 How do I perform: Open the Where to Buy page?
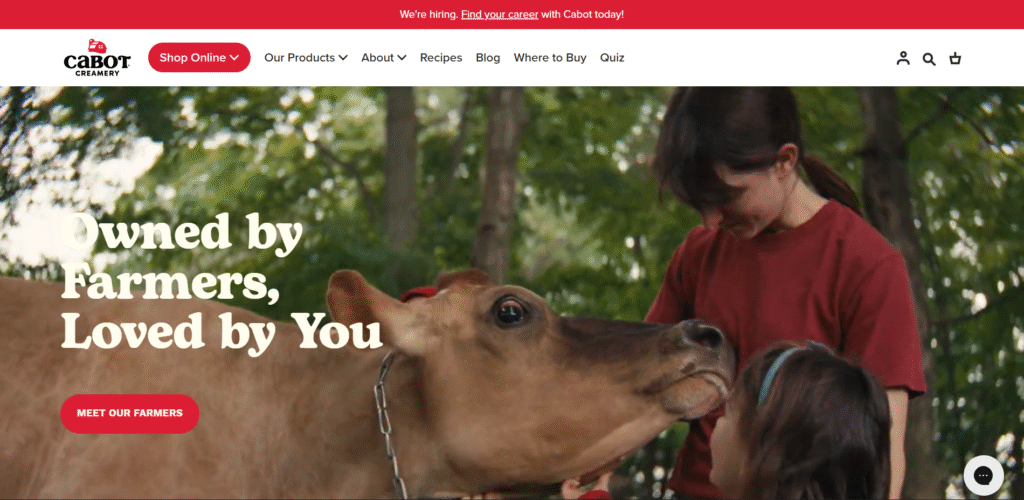click(550, 57)
